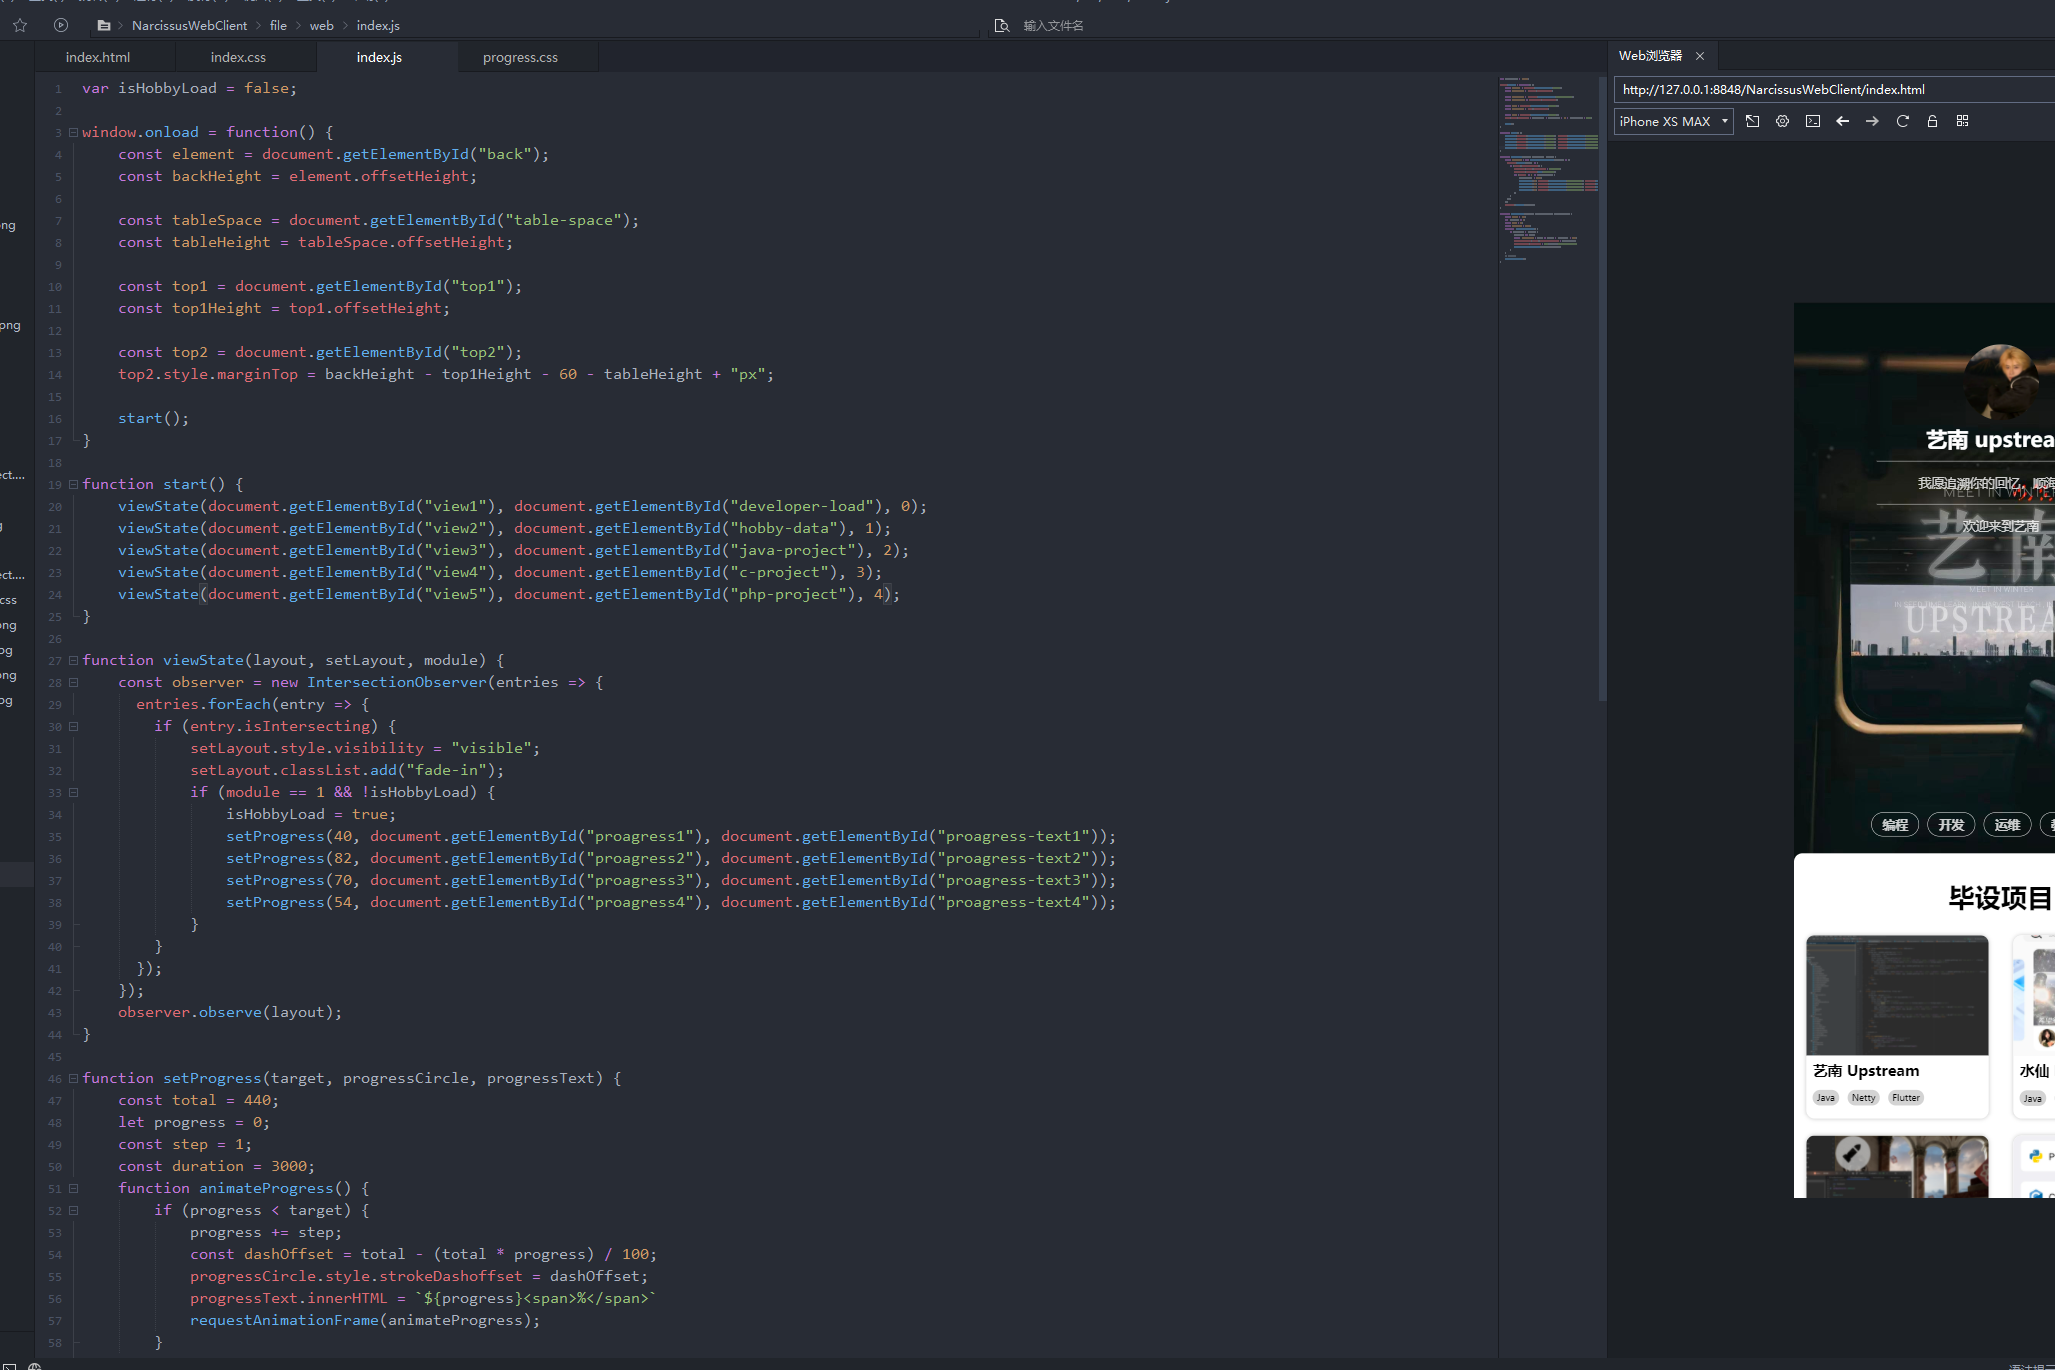
Task: Click the line number 1 in the gutter
Action: pyautogui.click(x=58, y=89)
